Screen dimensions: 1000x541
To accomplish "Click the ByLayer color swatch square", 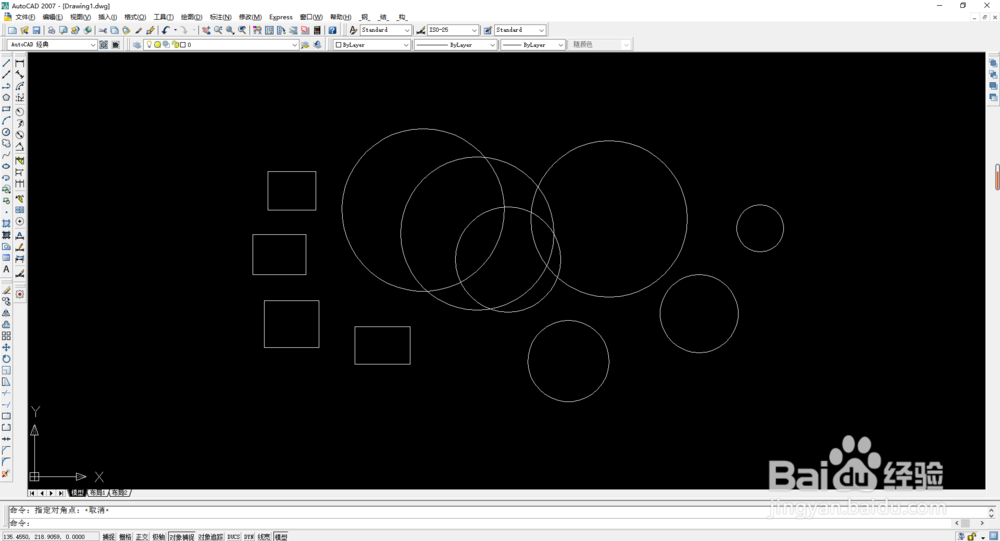I will 339,45.
